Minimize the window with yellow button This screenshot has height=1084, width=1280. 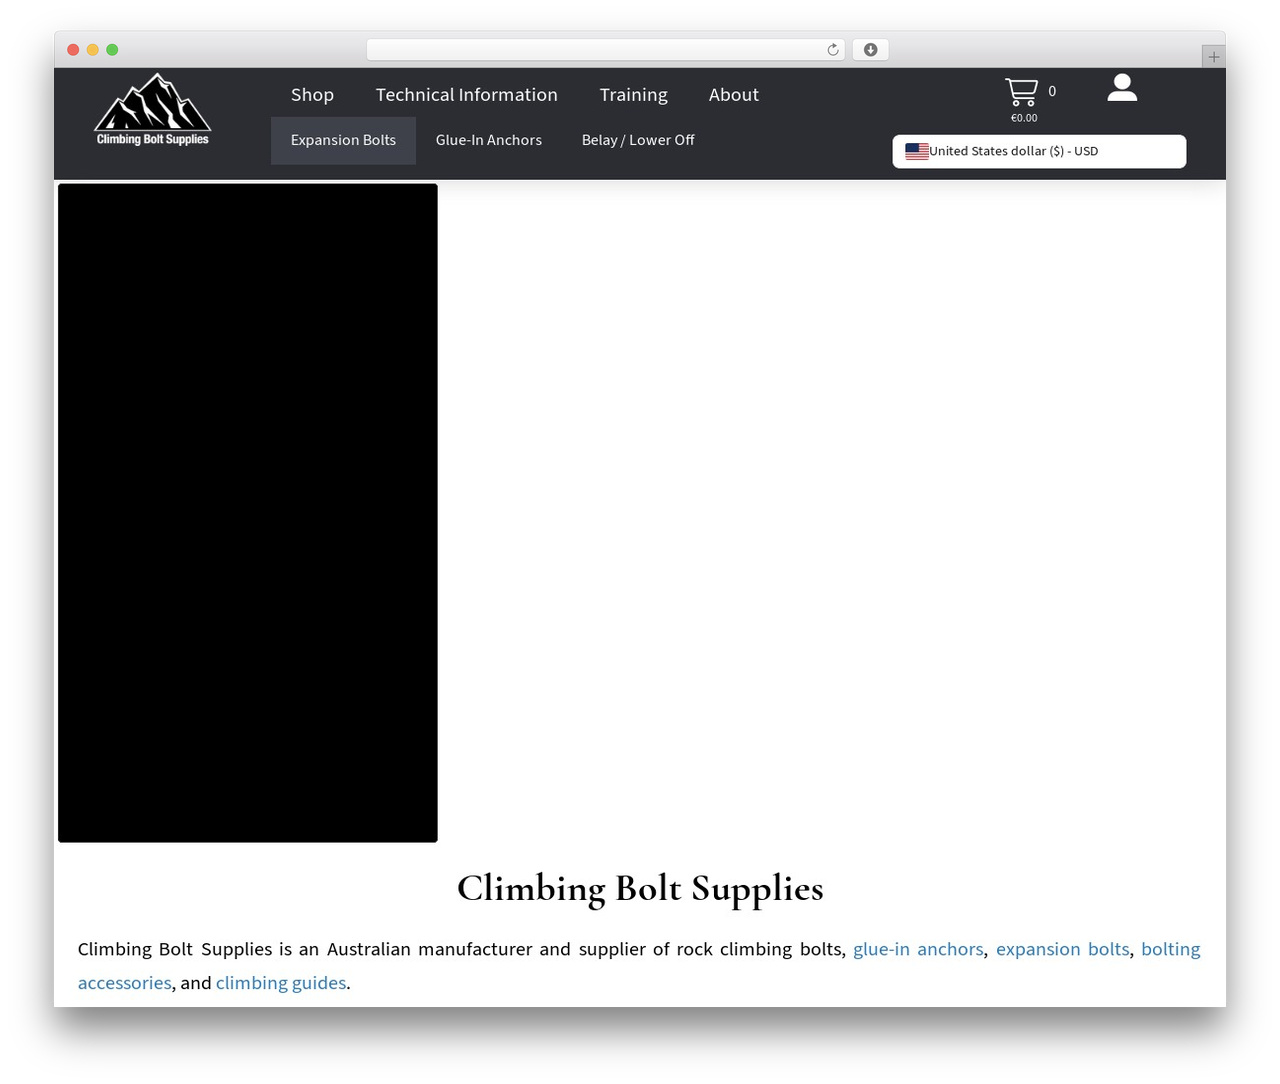coord(93,50)
